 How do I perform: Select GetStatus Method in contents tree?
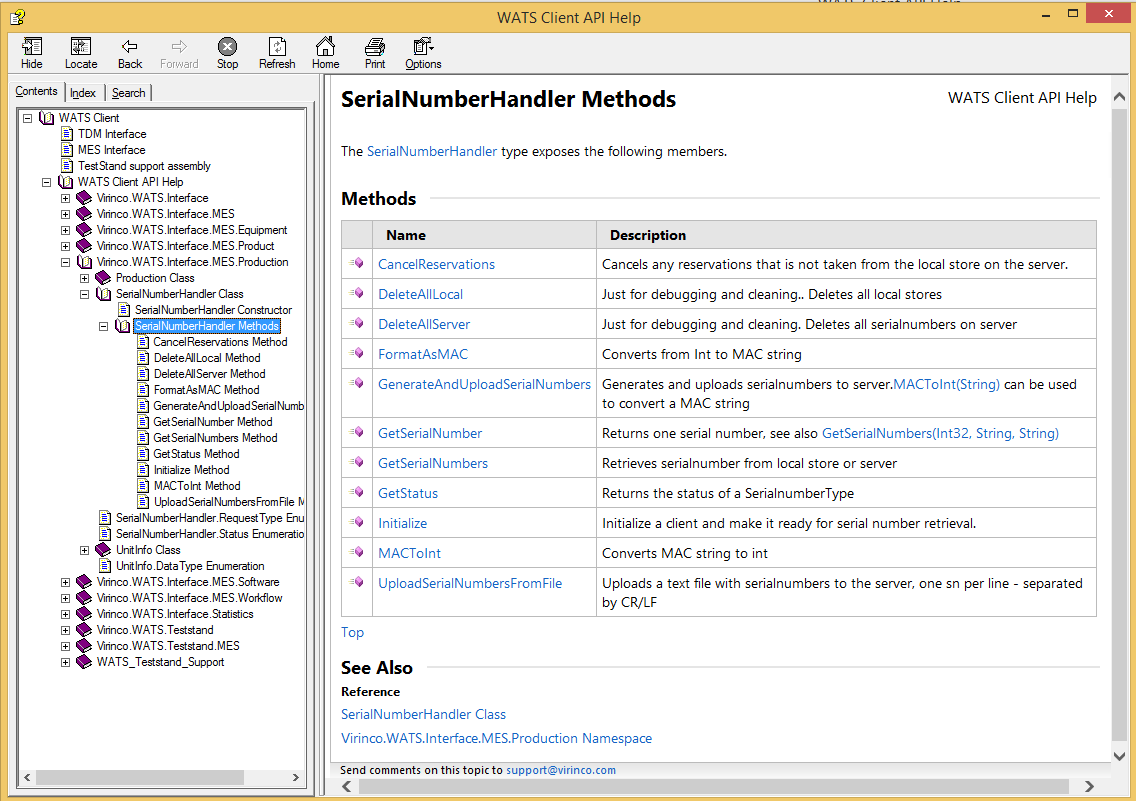coord(196,454)
